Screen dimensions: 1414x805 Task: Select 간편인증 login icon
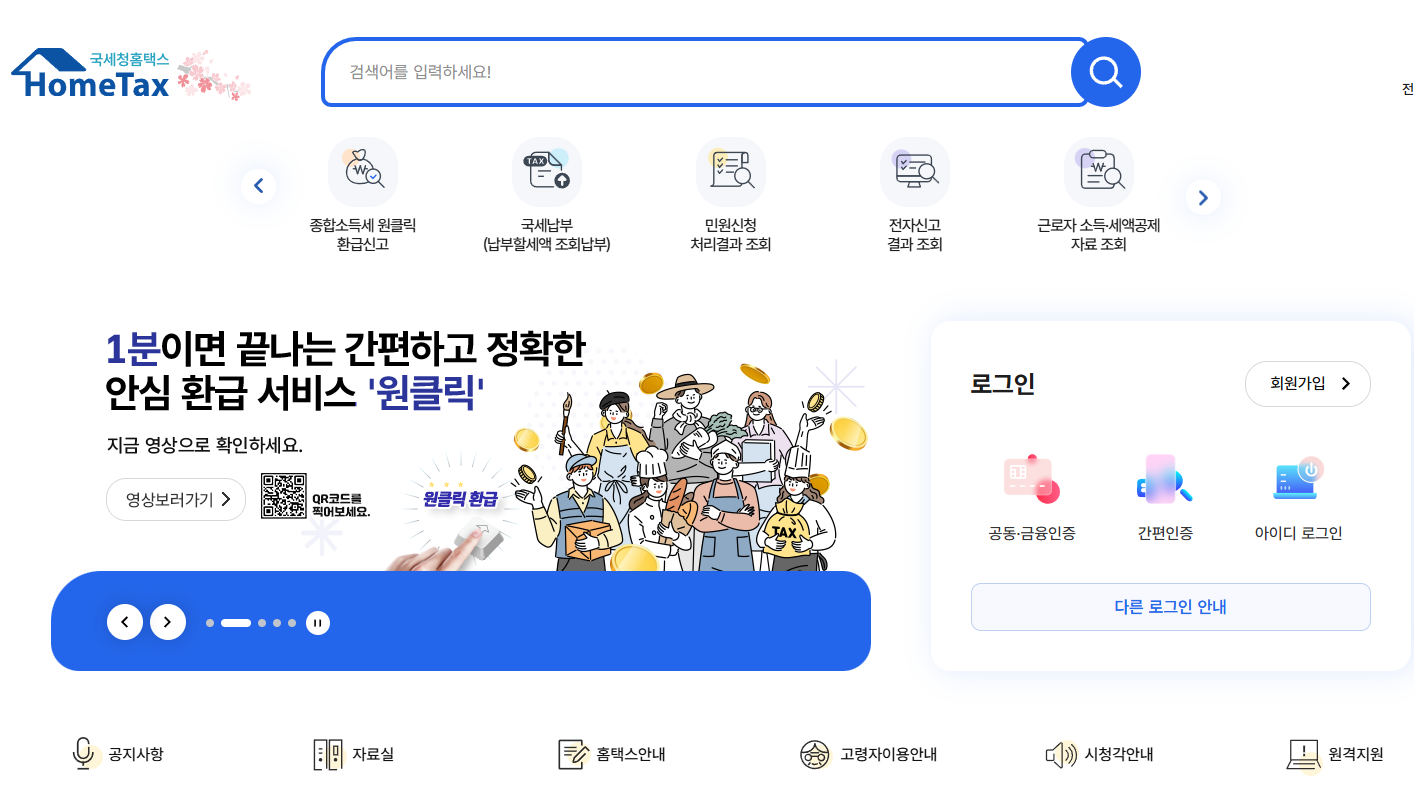[1165, 479]
